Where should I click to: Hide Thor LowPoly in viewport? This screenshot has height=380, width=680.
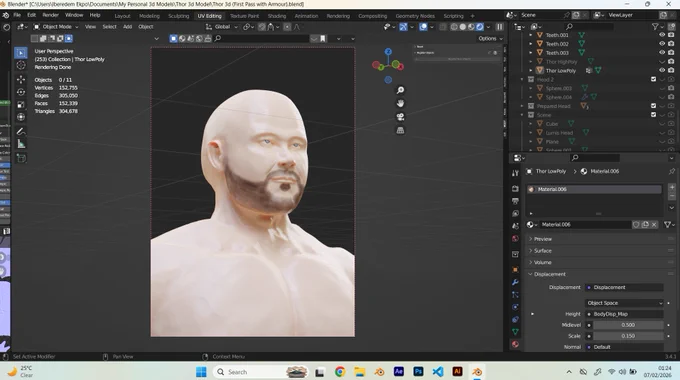pos(662,70)
